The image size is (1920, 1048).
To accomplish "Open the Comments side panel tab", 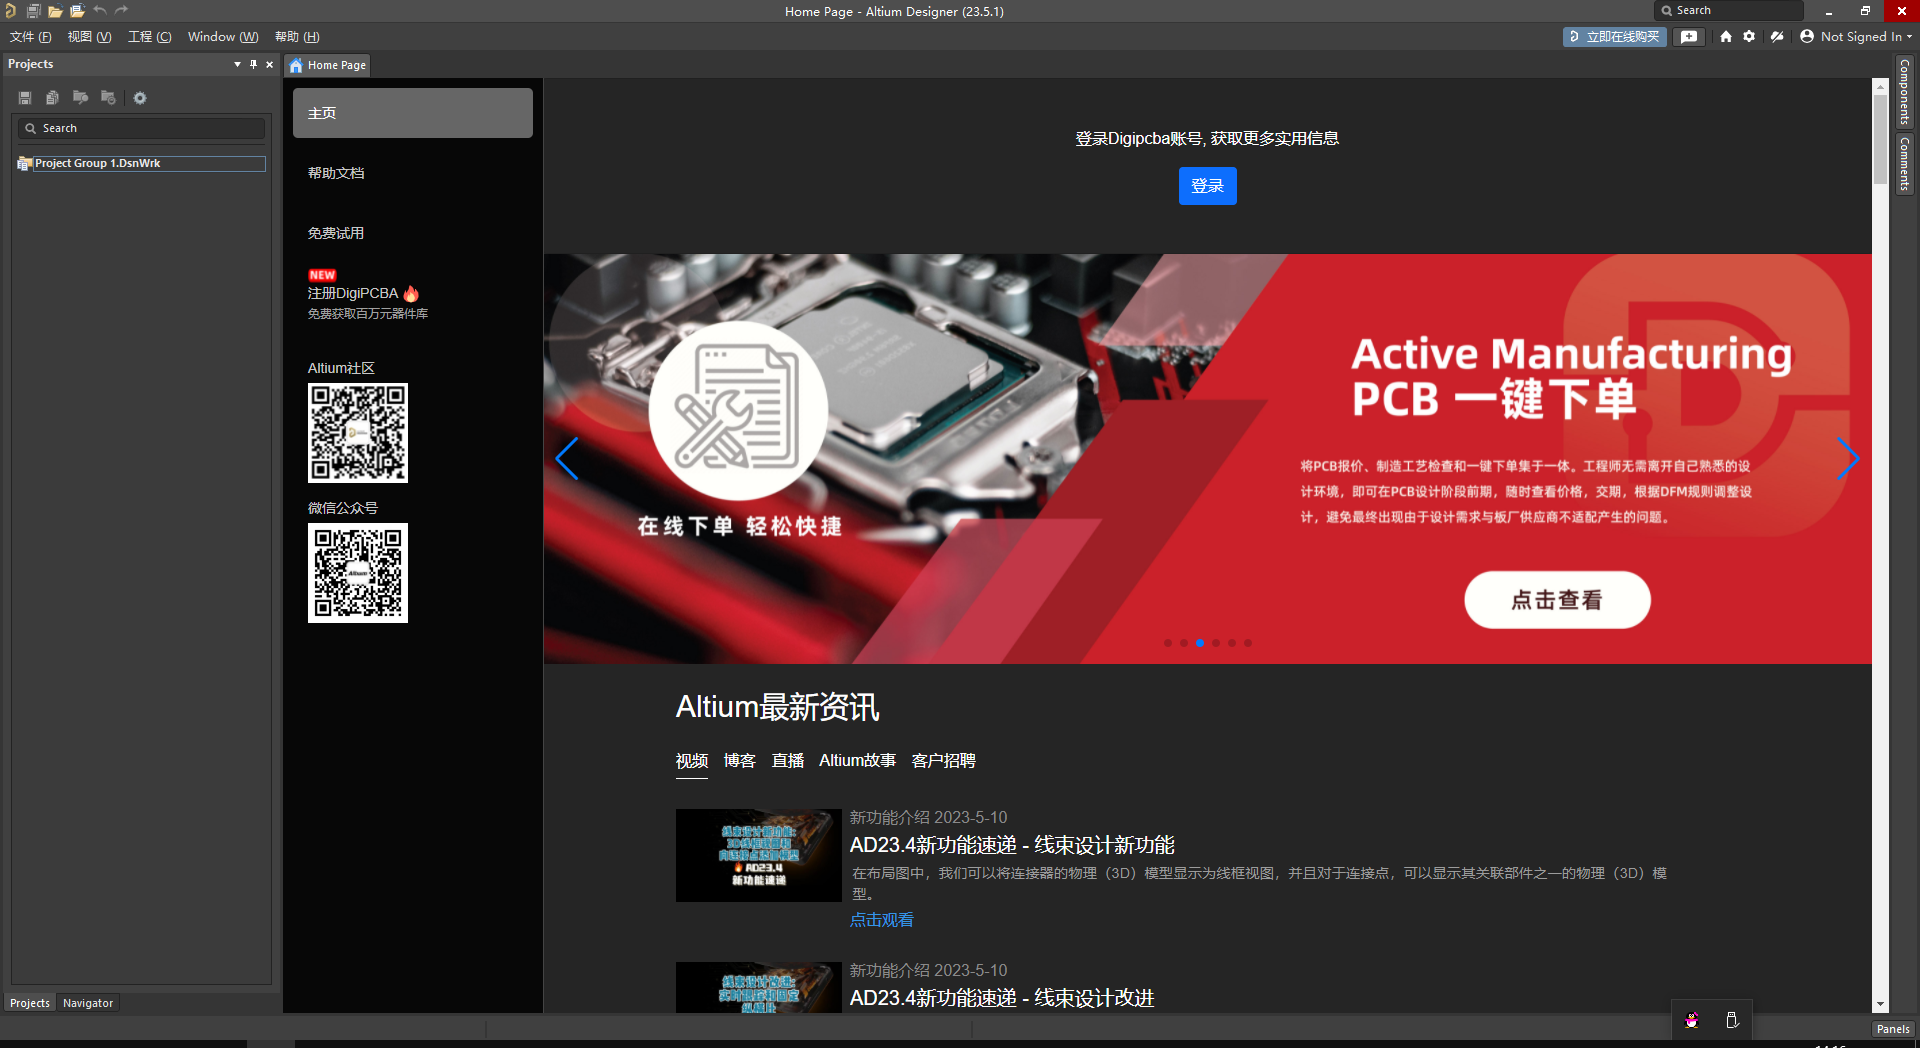I will [1904, 164].
